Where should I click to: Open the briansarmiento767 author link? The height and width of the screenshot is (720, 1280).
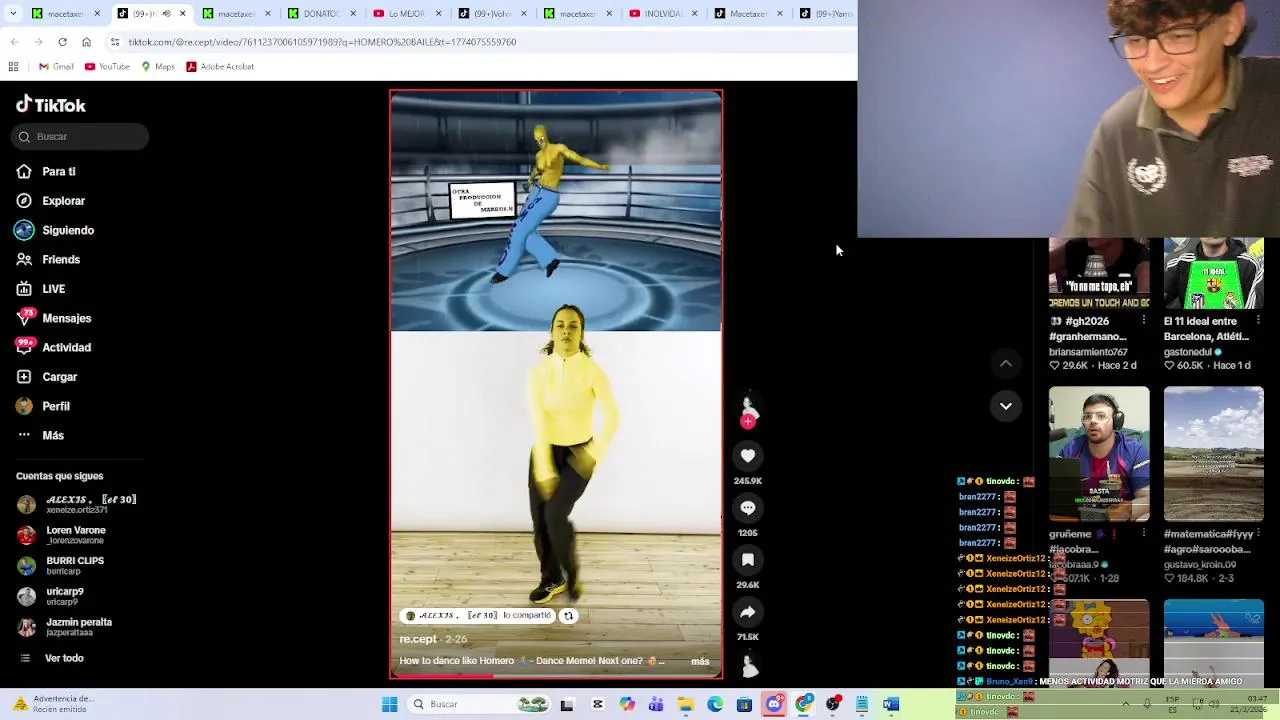pyautogui.click(x=1088, y=352)
